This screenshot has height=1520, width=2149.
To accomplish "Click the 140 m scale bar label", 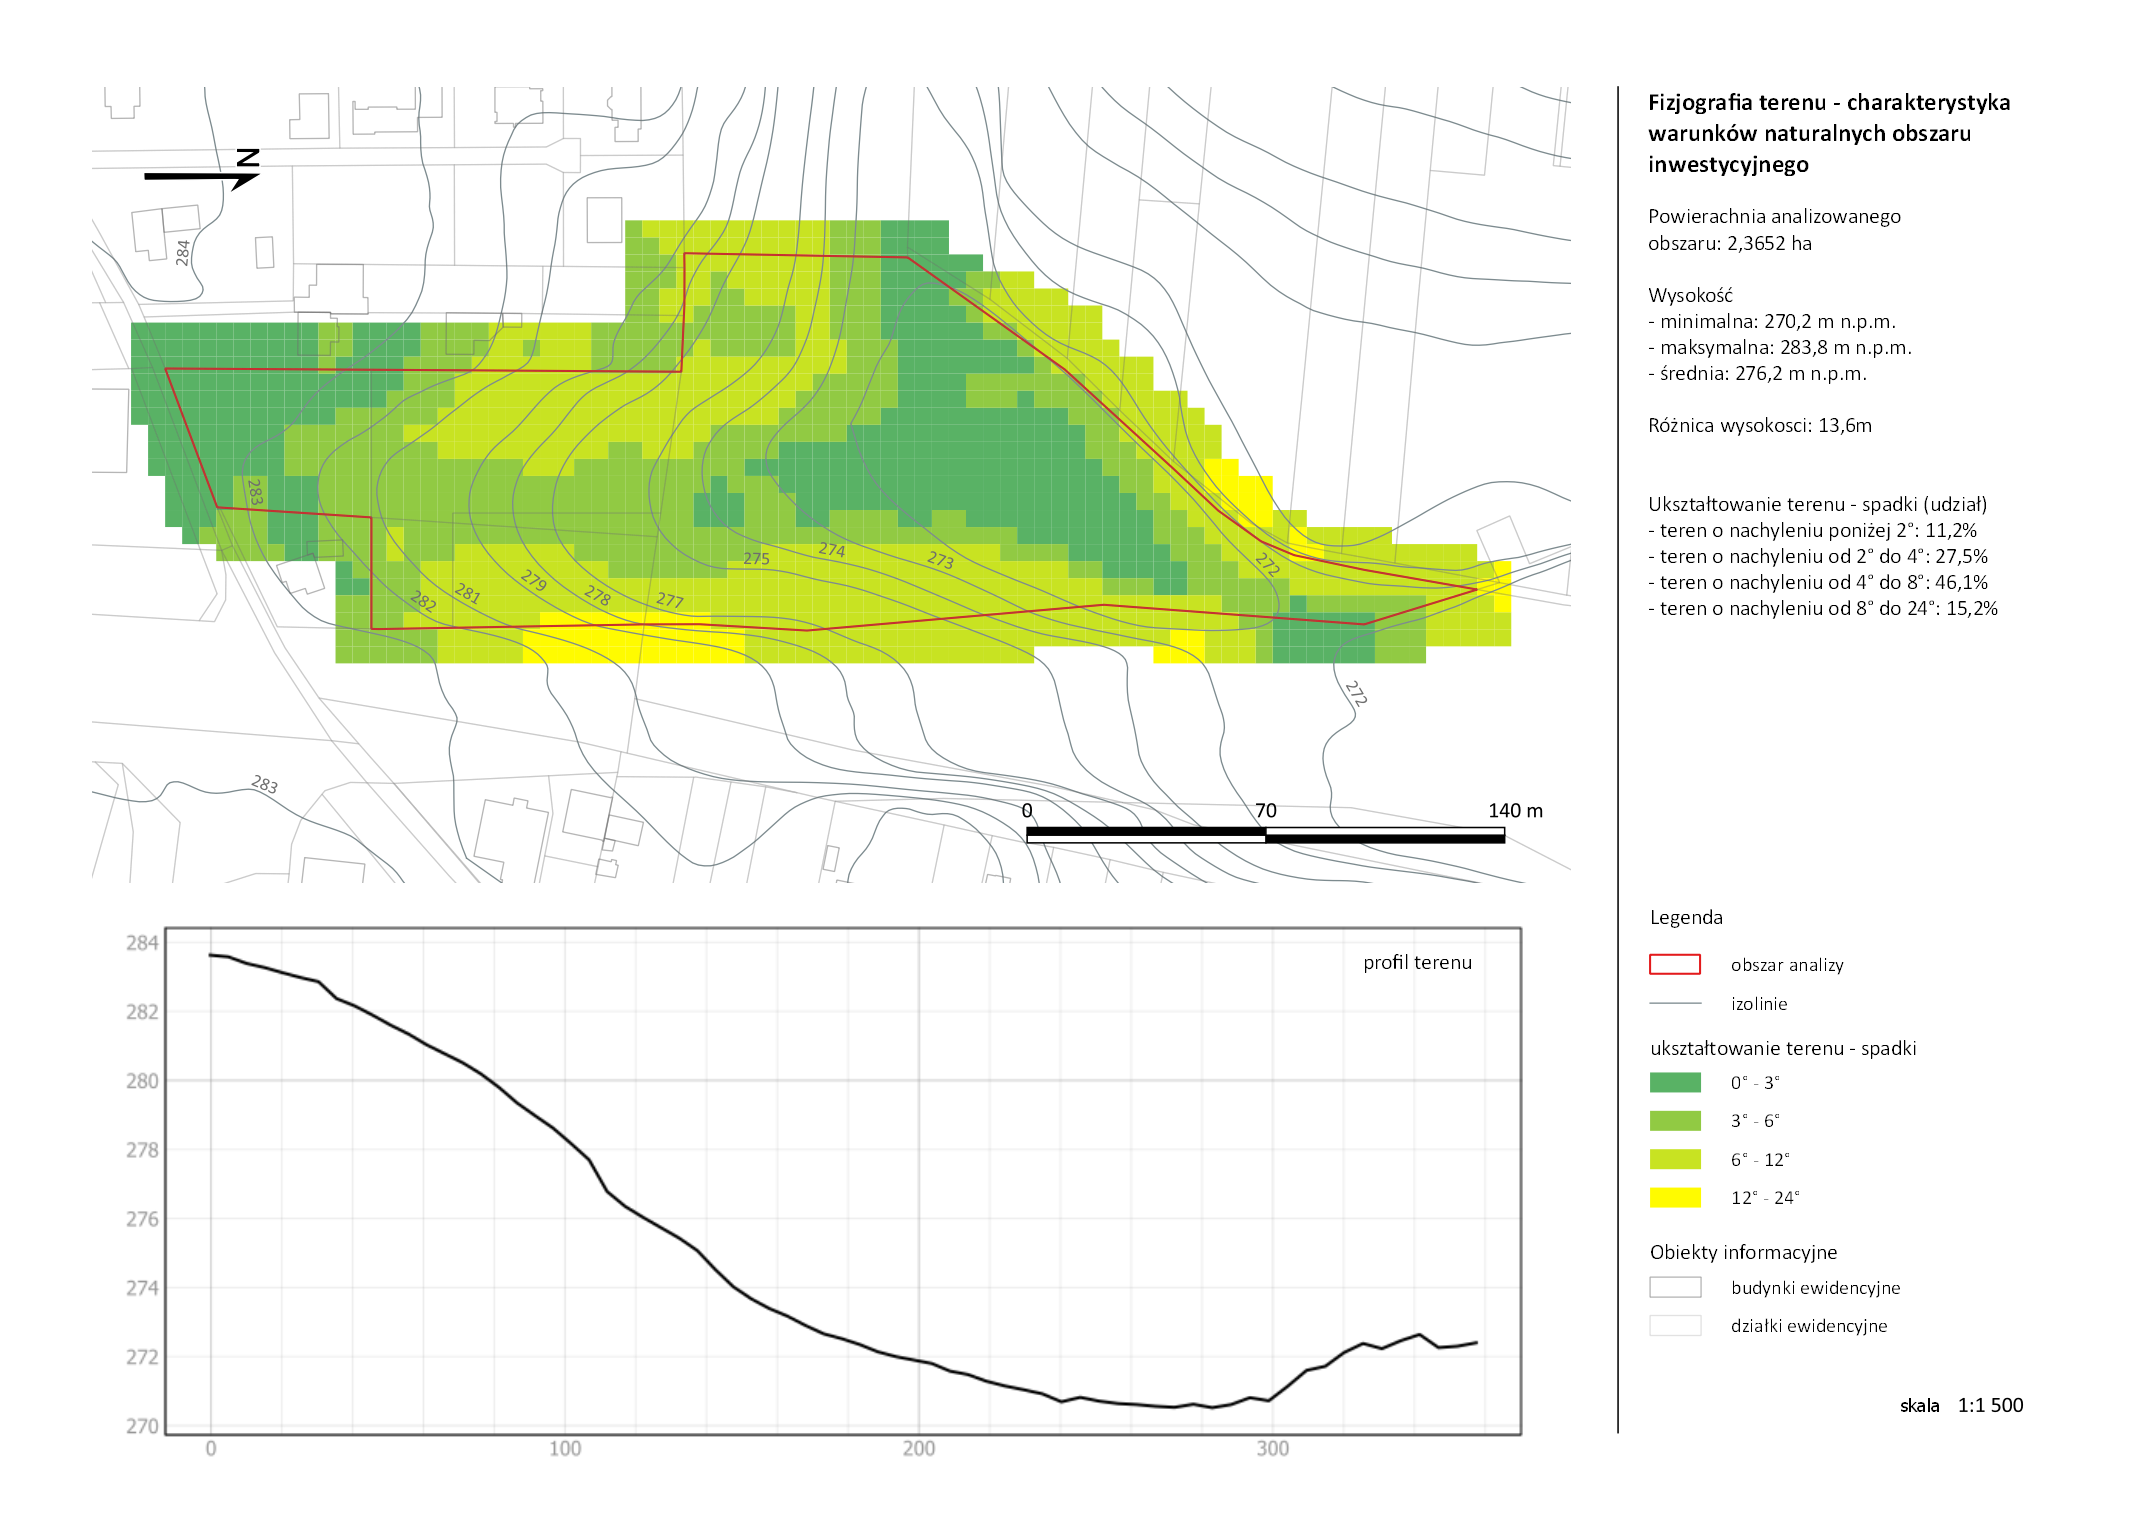I will pyautogui.click(x=1514, y=810).
